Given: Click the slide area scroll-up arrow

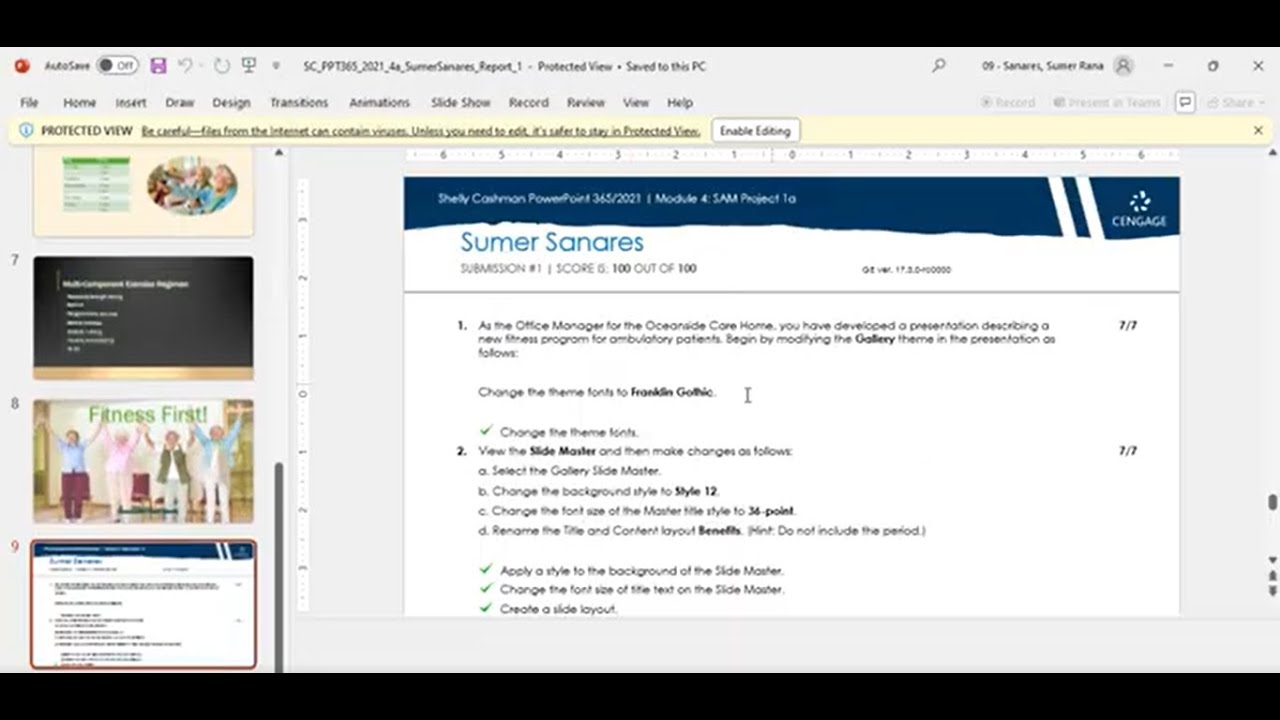Looking at the screenshot, I should tap(1272, 153).
